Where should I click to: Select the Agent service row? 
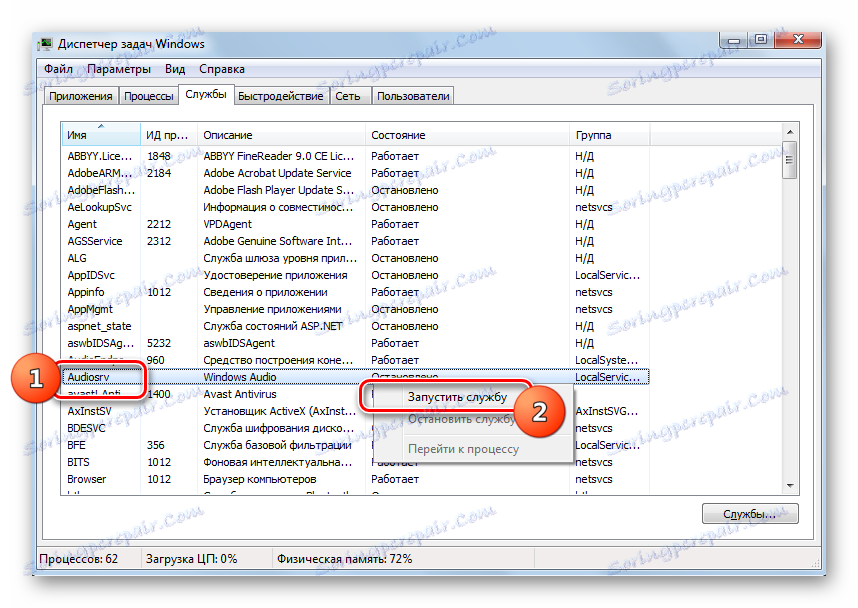[x=355, y=224]
